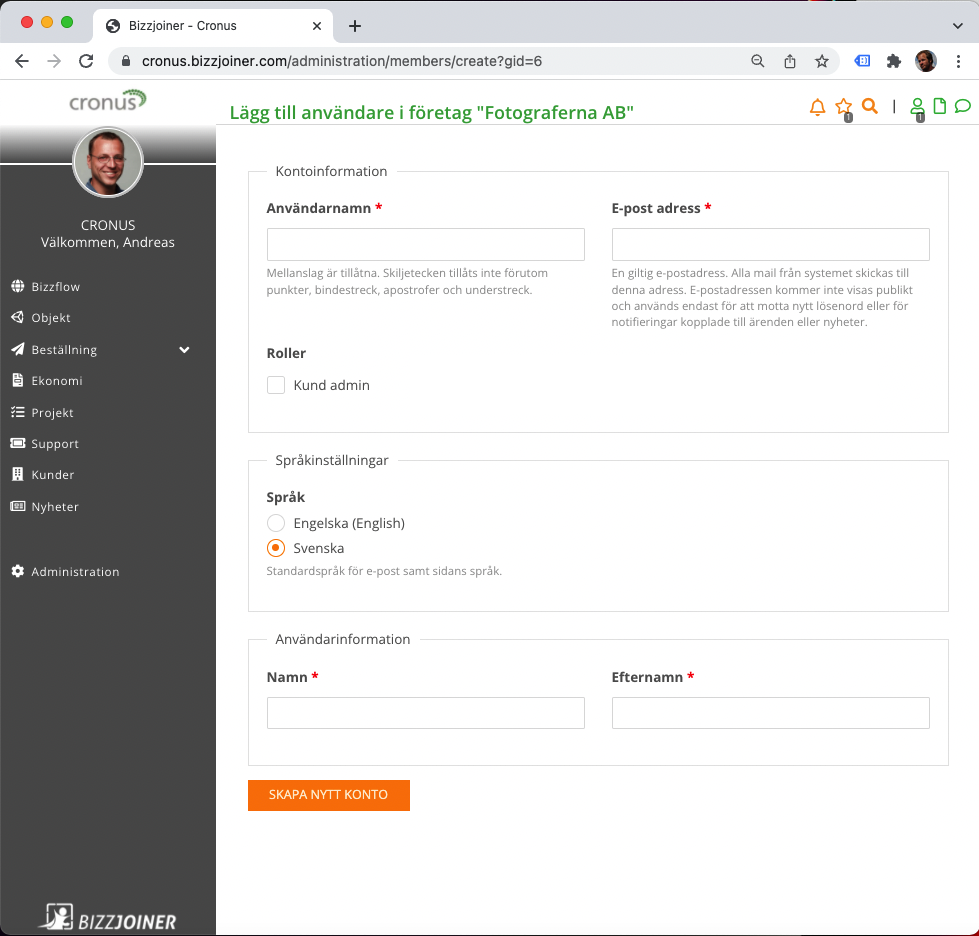The image size is (979, 936).
Task: Enable the Kund admin checkbox
Action: (x=275, y=384)
